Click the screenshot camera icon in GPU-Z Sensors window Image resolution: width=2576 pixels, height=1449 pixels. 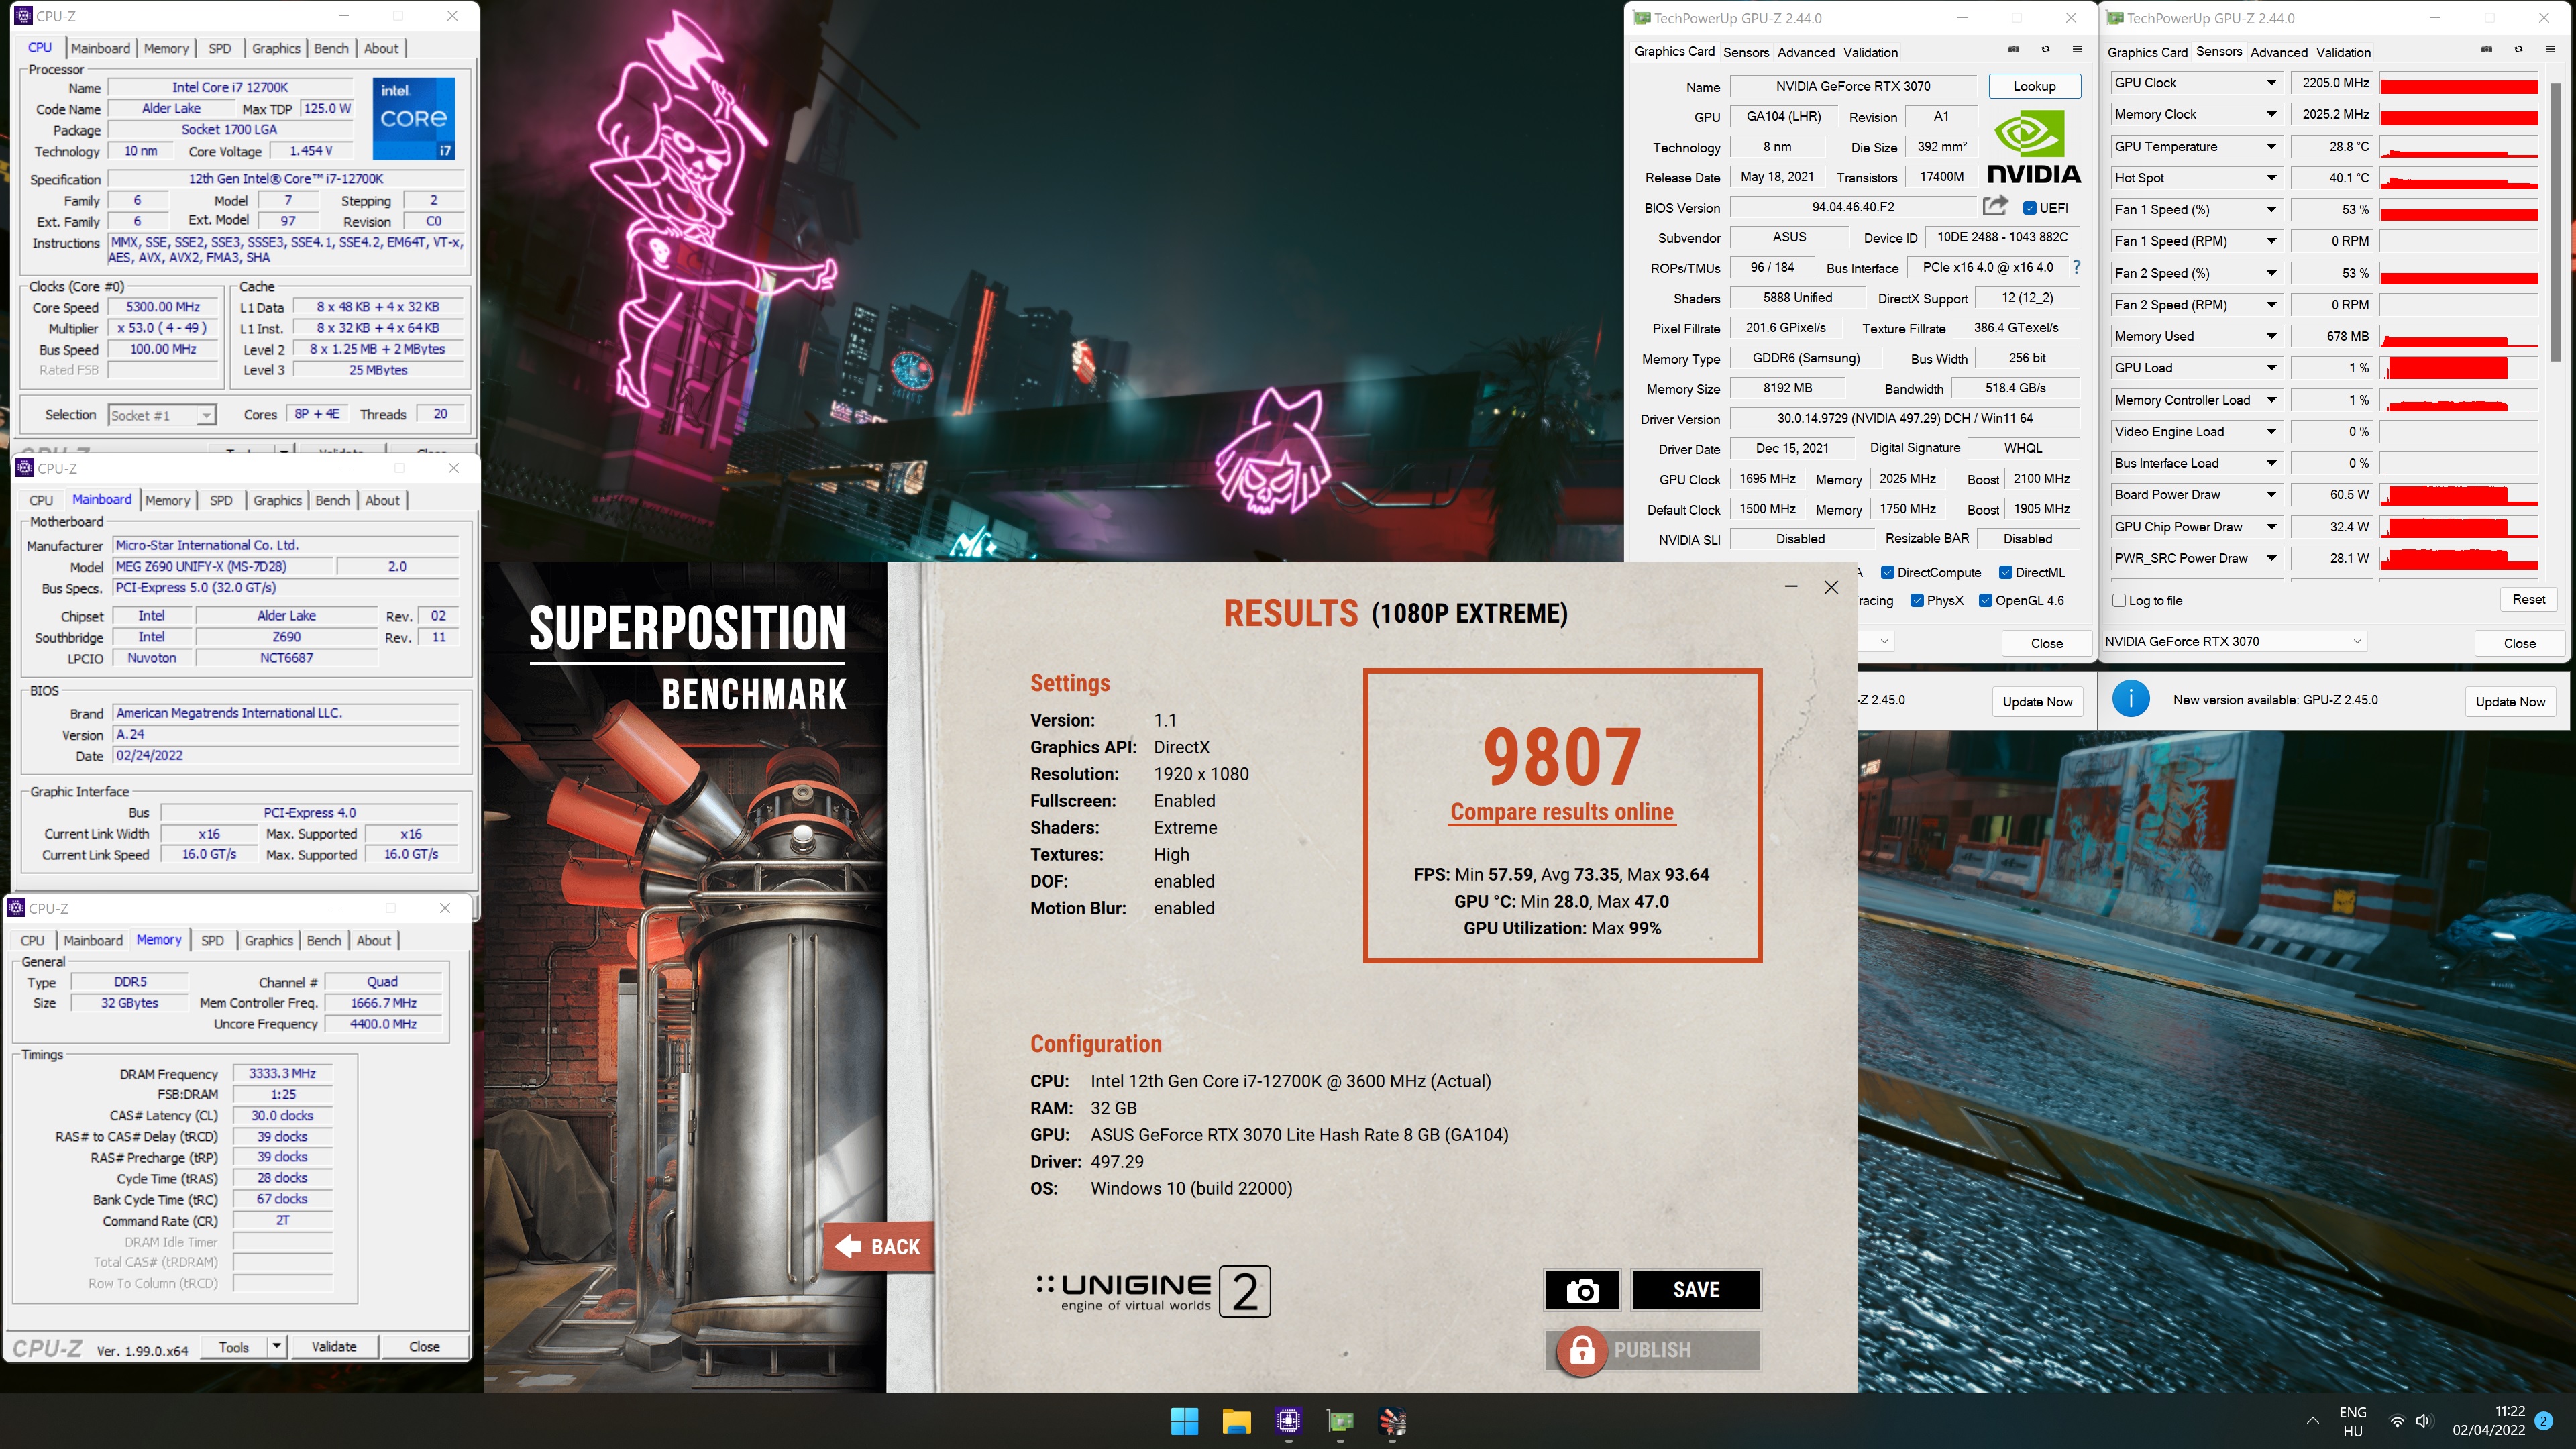point(2487,49)
